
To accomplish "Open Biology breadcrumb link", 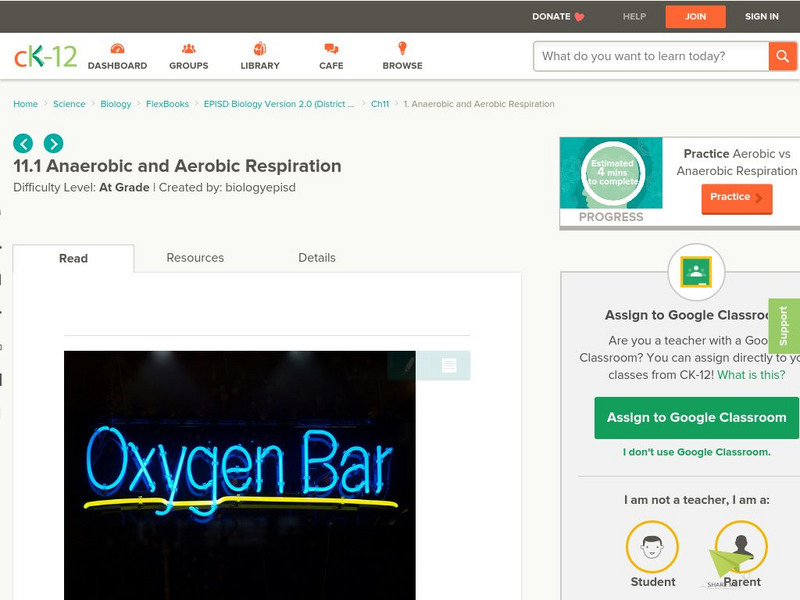I will pos(116,104).
